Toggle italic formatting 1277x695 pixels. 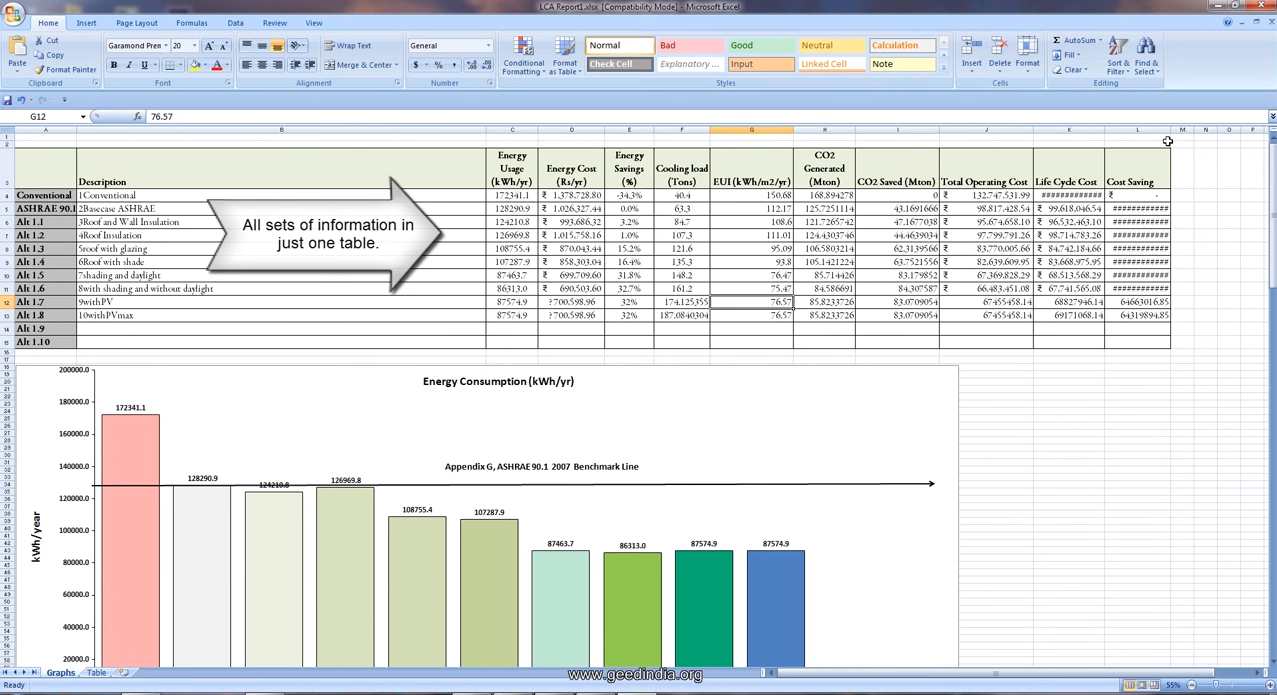(130, 64)
